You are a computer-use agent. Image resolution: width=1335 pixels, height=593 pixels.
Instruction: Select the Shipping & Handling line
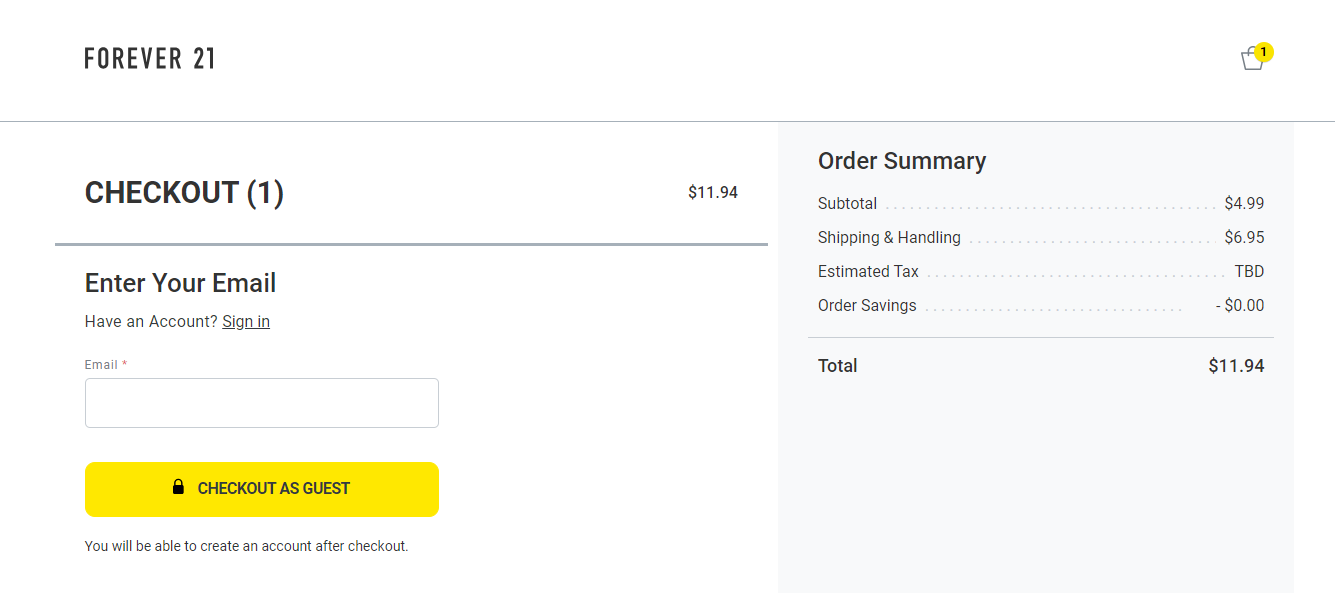pyautogui.click(x=889, y=237)
